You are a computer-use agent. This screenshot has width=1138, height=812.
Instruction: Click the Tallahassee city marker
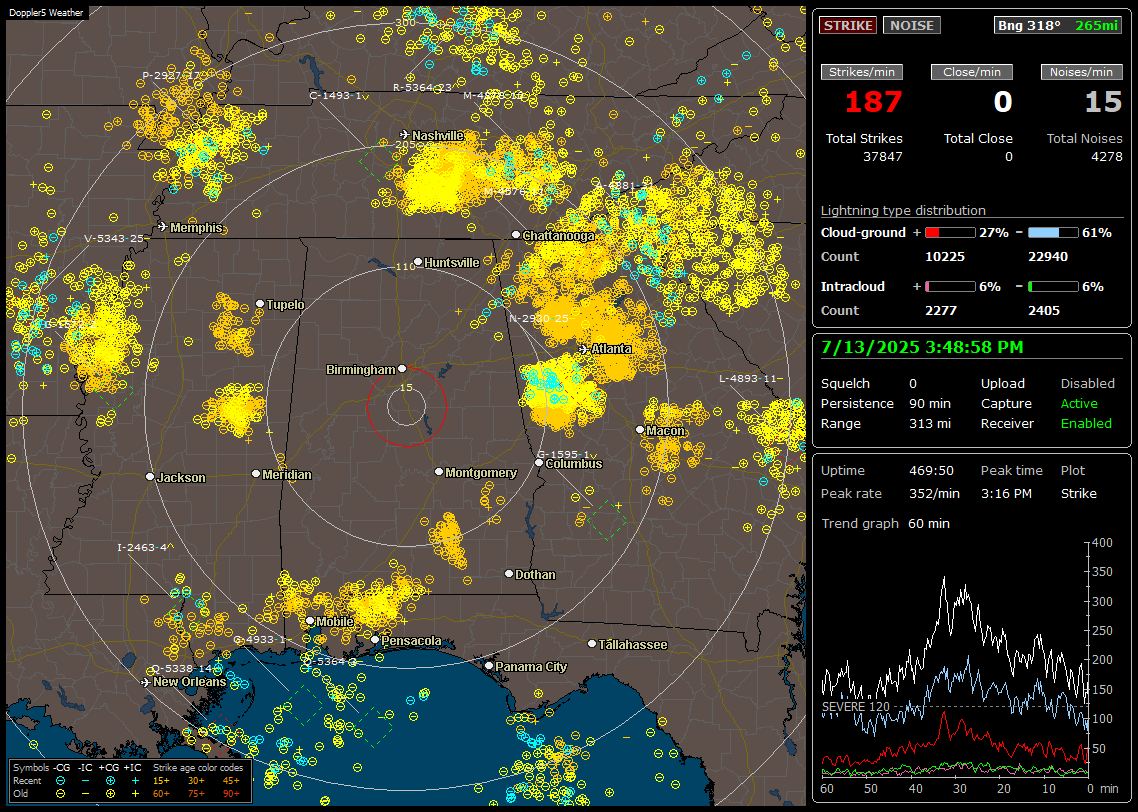pos(592,644)
